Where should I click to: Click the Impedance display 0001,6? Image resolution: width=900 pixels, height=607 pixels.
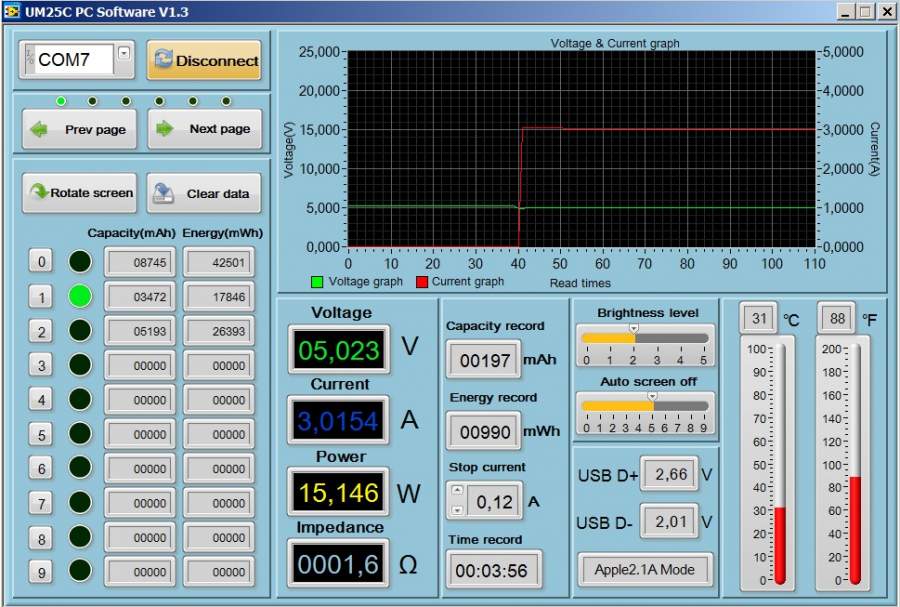(x=338, y=563)
